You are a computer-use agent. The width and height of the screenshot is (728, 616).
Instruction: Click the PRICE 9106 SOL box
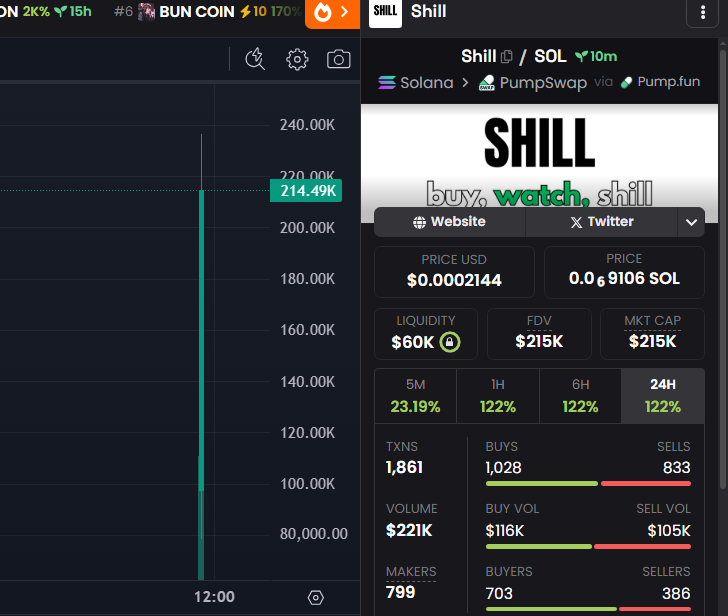624,272
